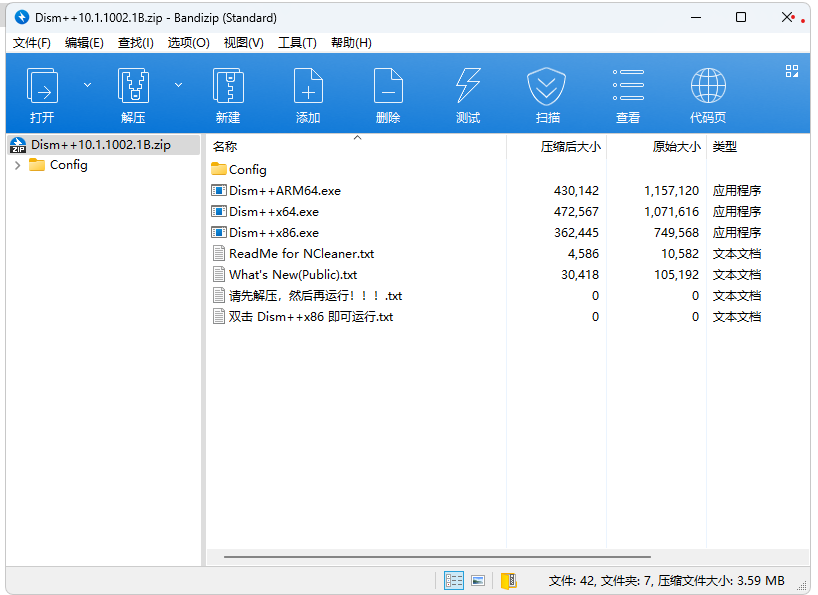Expand extraction options arrow beside 解压
The image size is (818, 595).
click(176, 84)
